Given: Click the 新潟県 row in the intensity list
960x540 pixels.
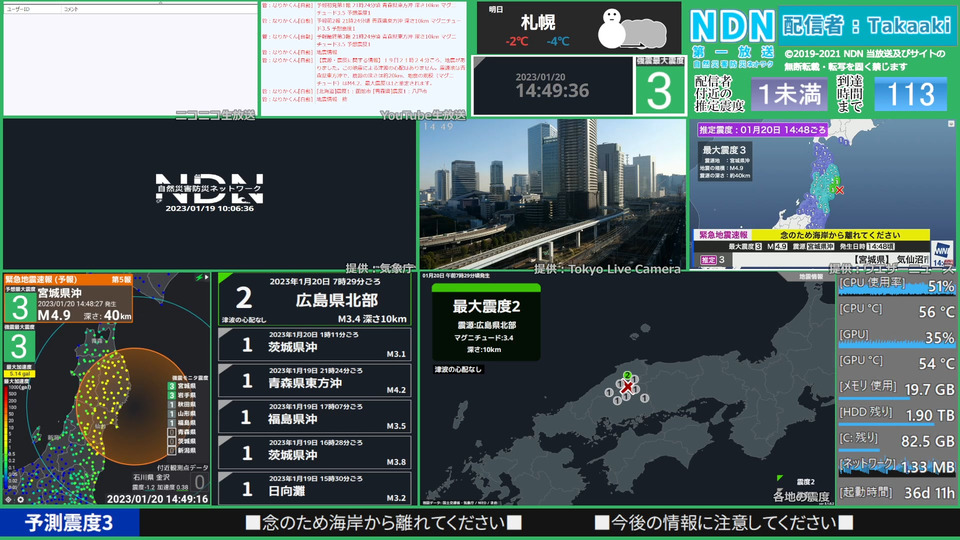Looking at the screenshot, I should tap(182, 450).
